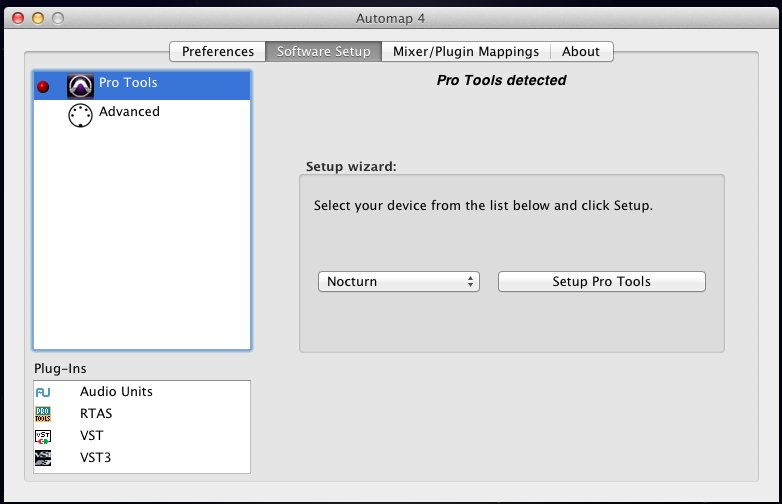Screen dimensions: 782x504
Task: Go to the About tab
Action: point(581,52)
